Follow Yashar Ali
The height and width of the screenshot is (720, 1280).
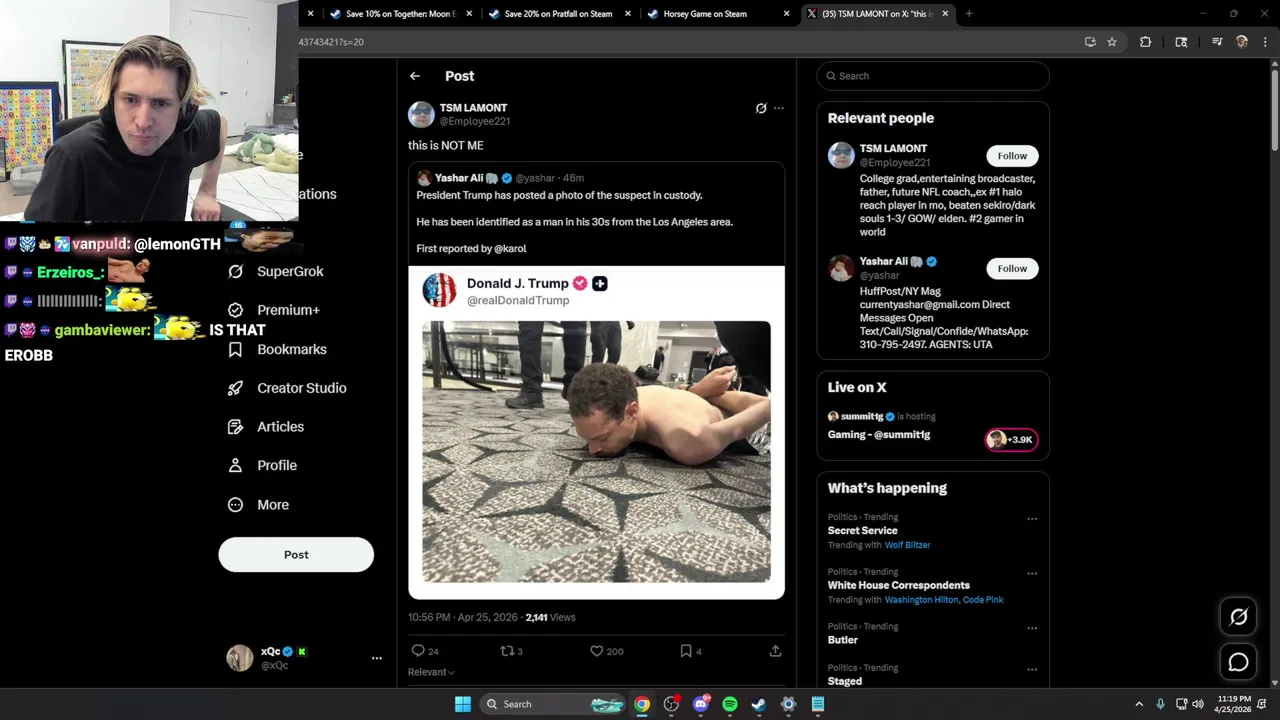[1012, 268]
